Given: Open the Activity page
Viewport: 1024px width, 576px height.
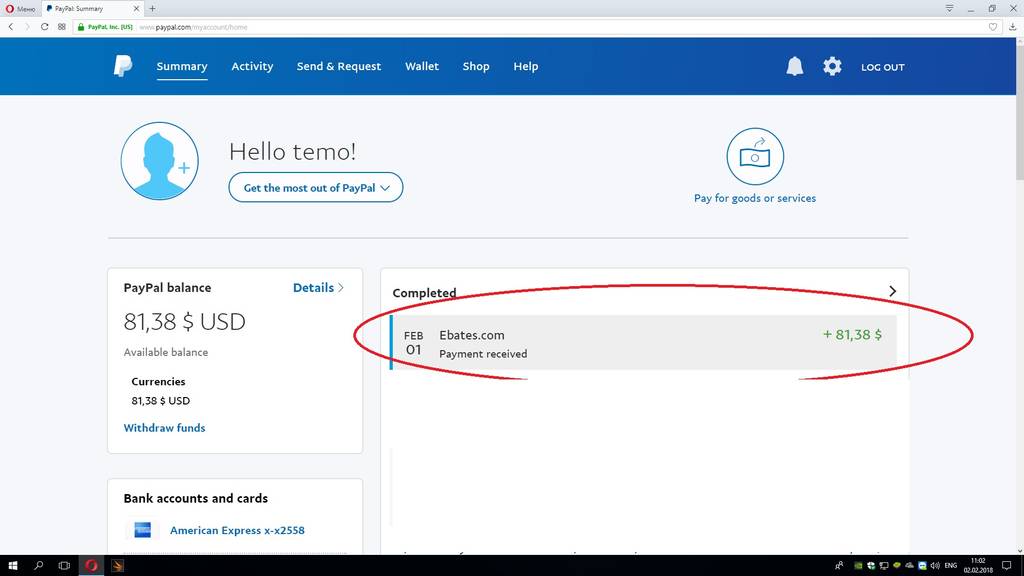Looking at the screenshot, I should point(252,66).
